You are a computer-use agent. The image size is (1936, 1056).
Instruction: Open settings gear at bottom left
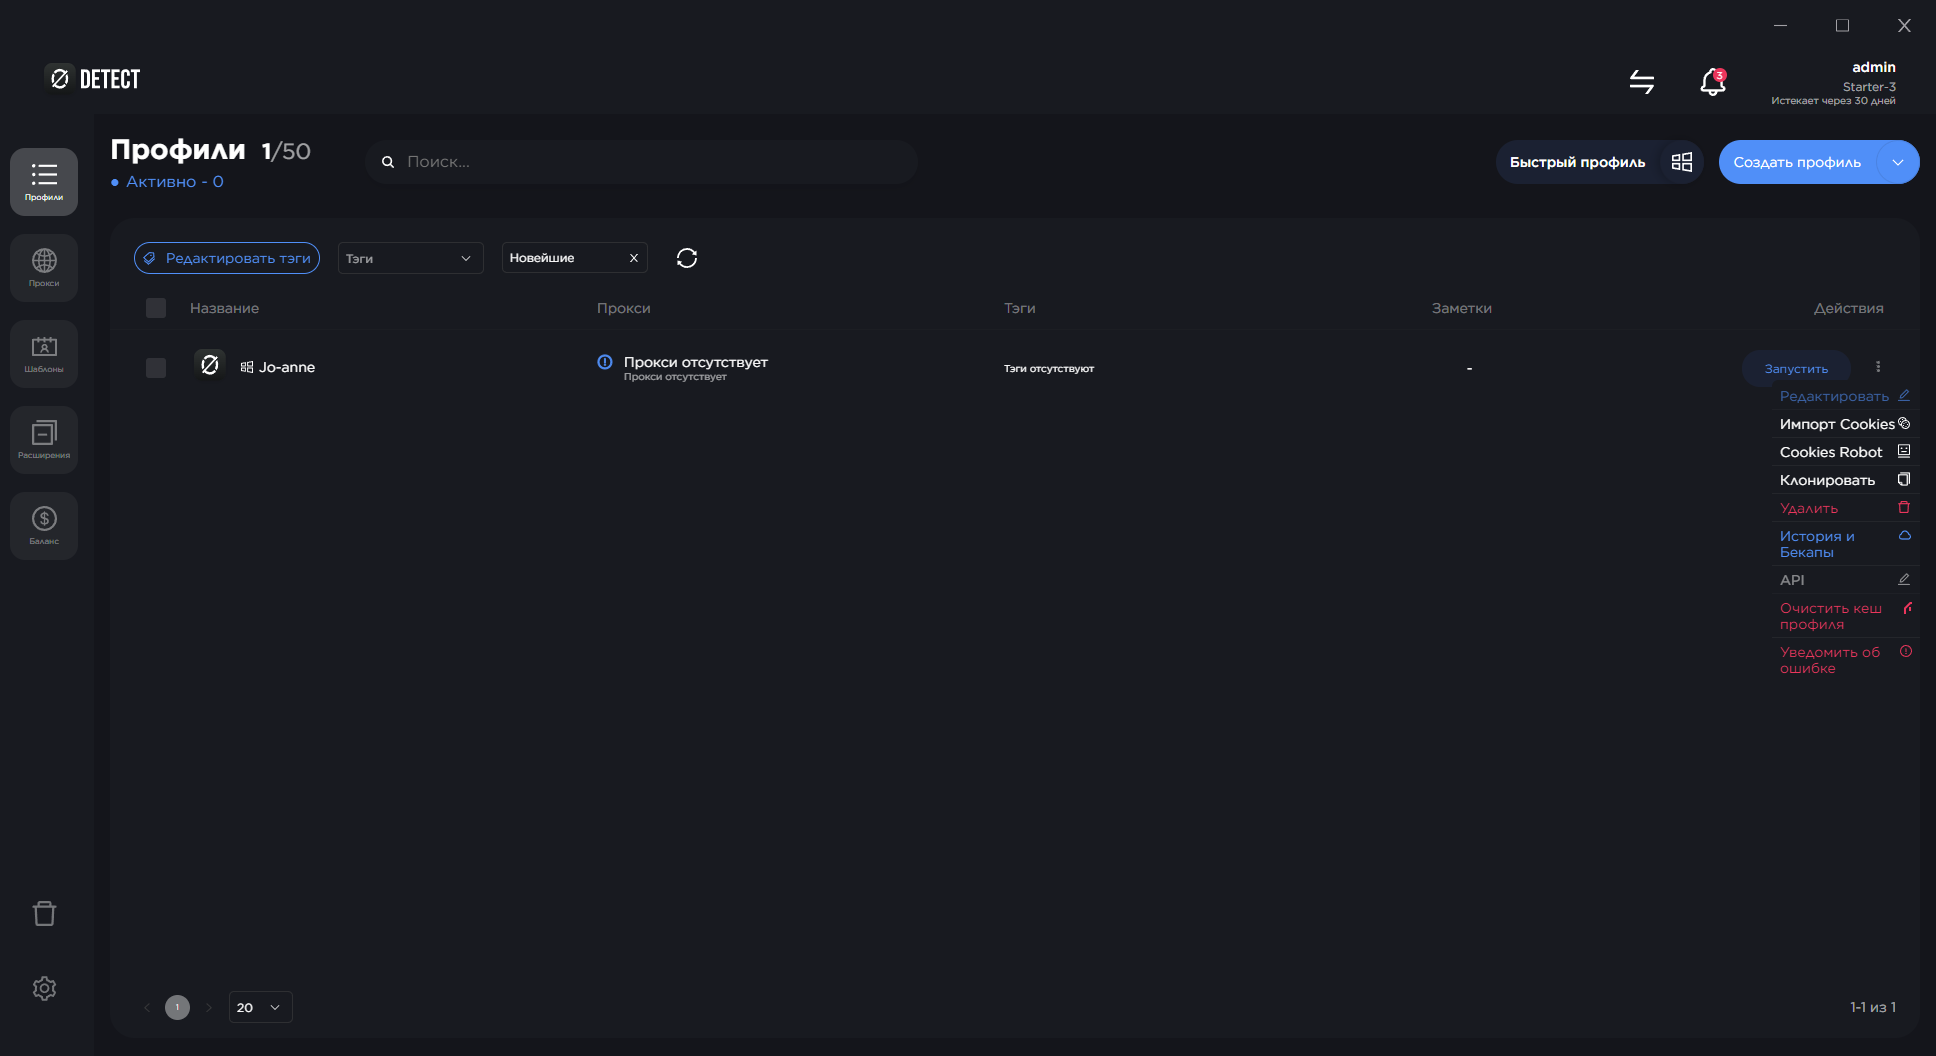coord(44,988)
